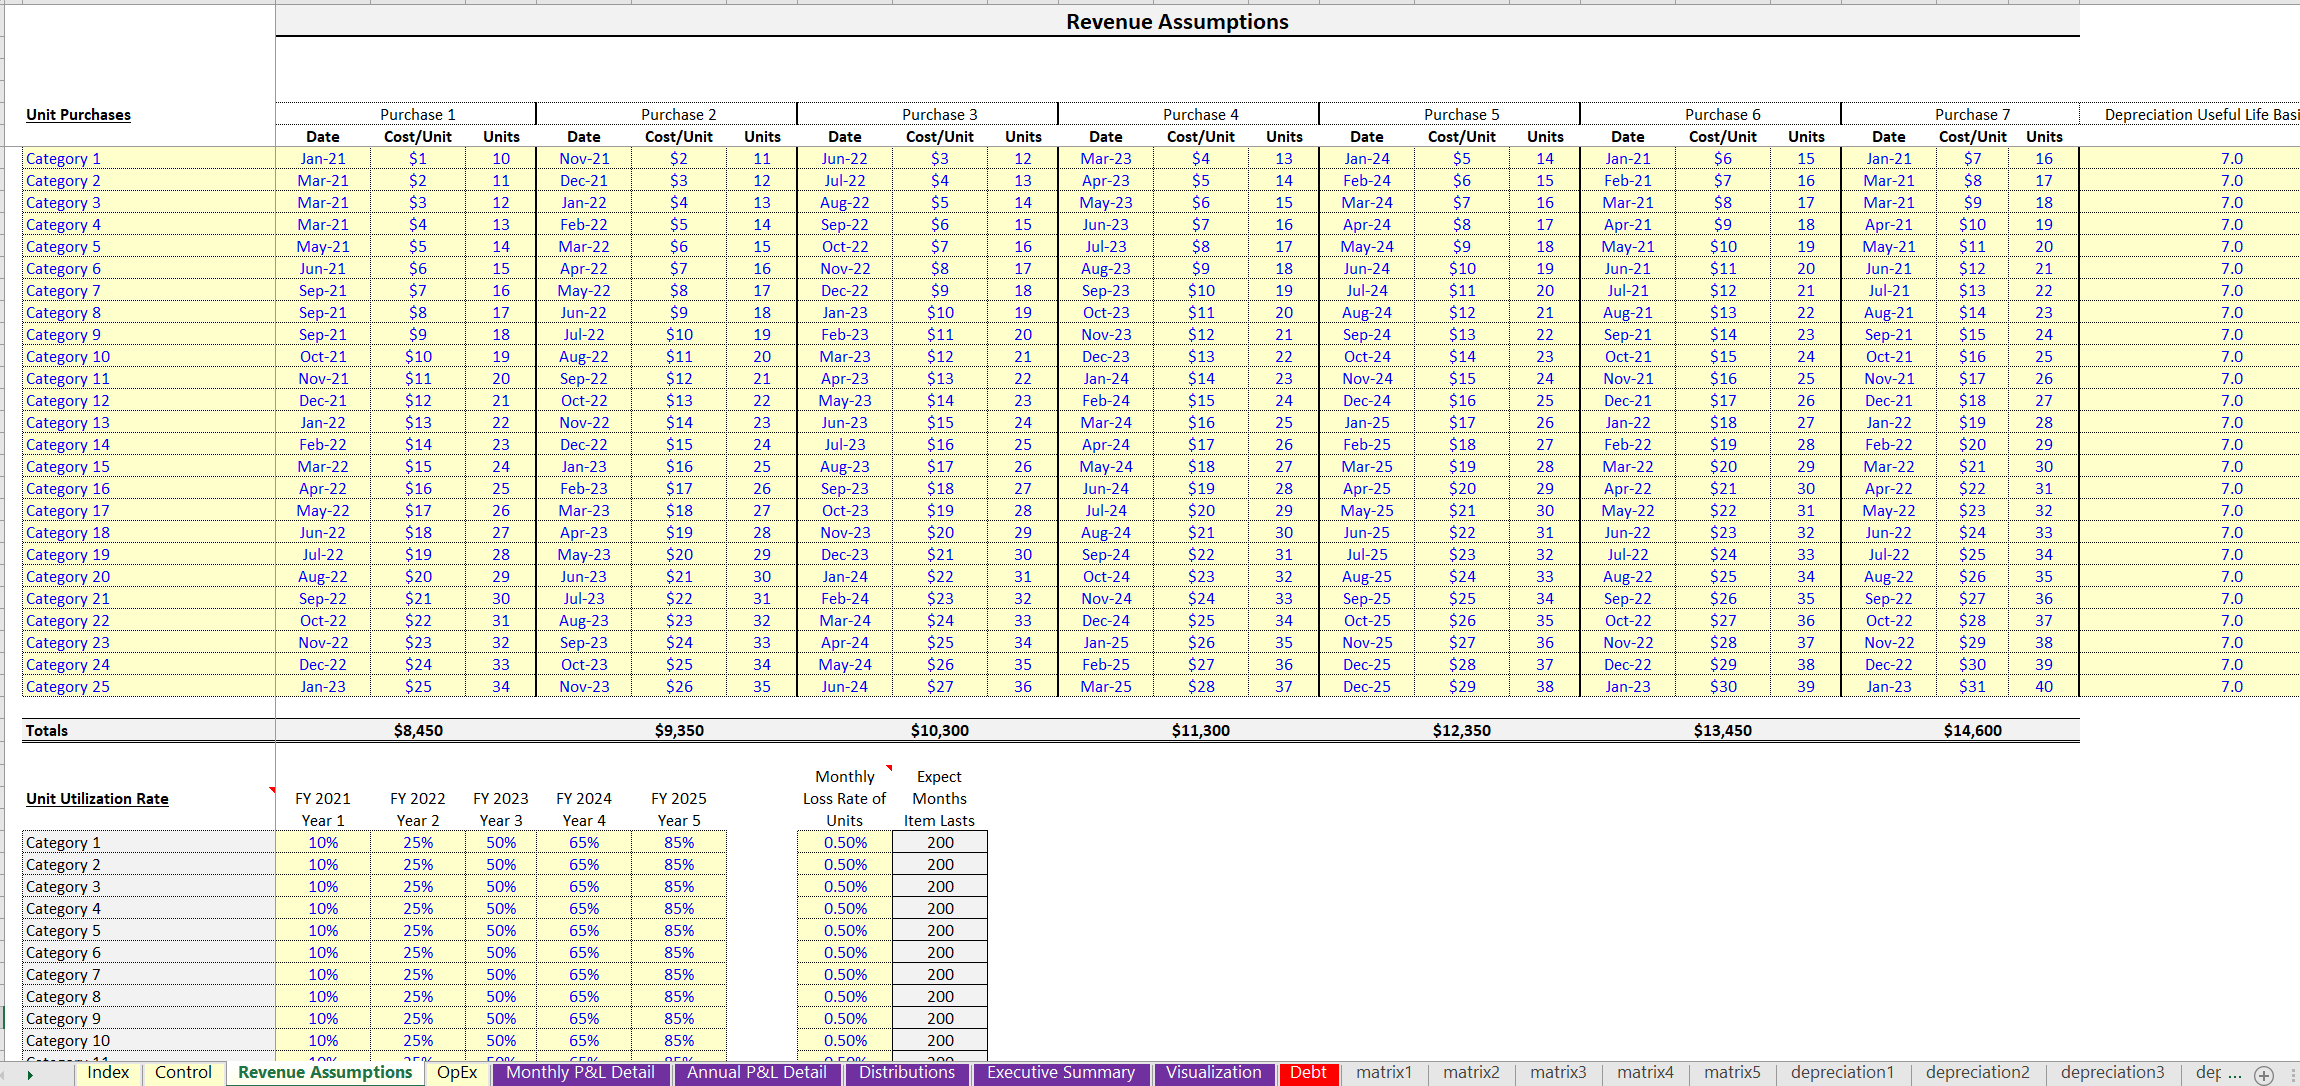This screenshot has height=1086, width=2300.
Task: Open the matrix3 sheet tab
Action: click(x=1558, y=1073)
